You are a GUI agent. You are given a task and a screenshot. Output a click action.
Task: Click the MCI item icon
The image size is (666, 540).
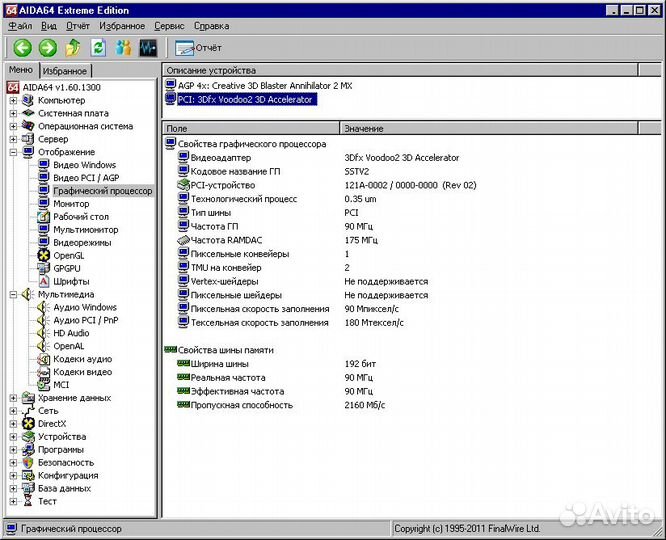(x=44, y=385)
